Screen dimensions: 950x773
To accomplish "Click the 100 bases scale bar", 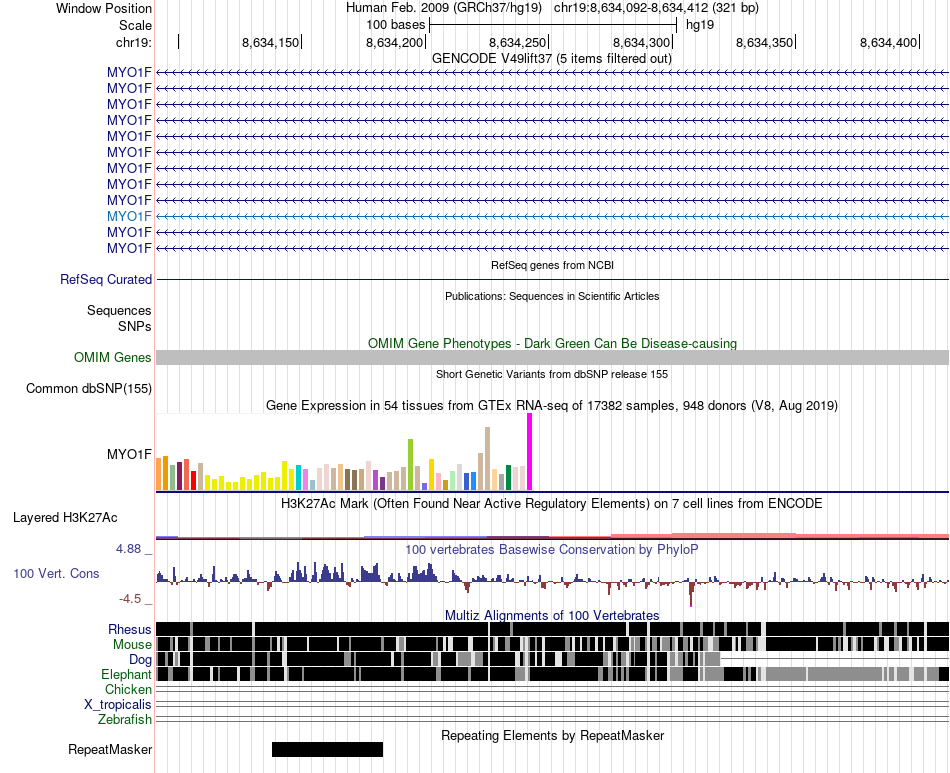I will click(553, 25).
